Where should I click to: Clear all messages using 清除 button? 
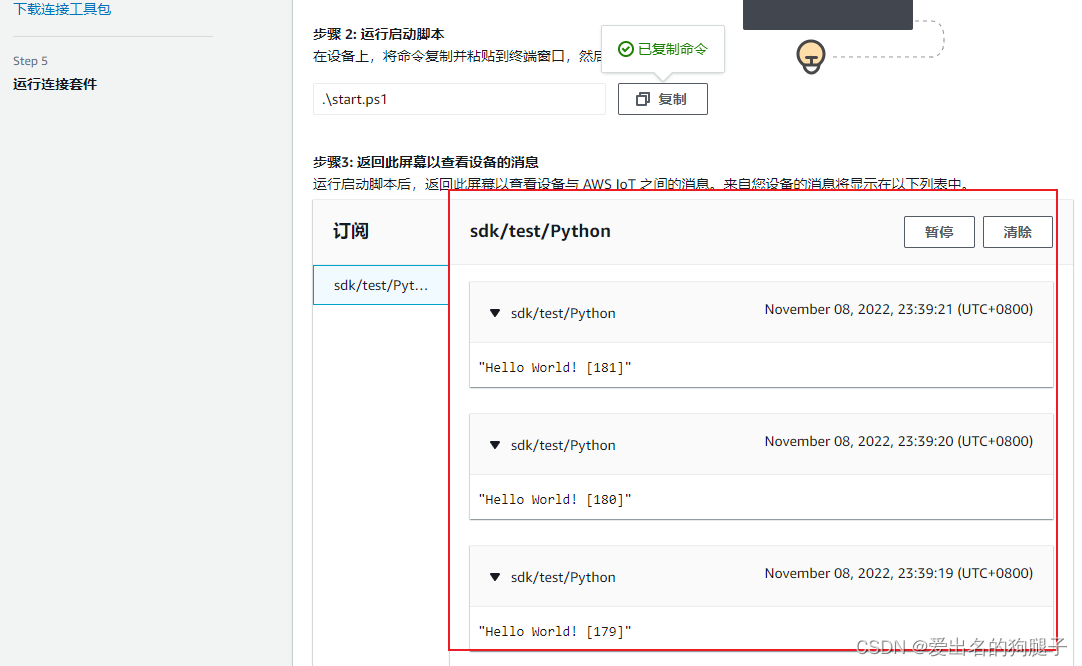(x=1017, y=231)
